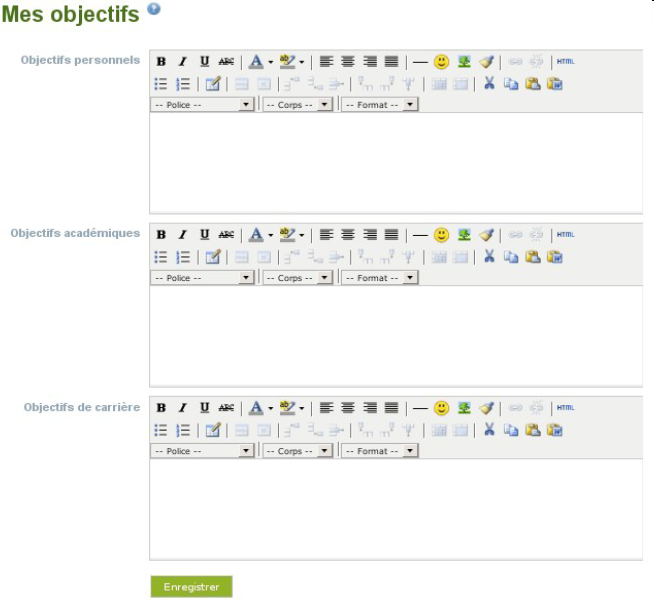The image size is (654, 601).
Task: Insert bulleted list in Objectifs personnels editor
Action: pyautogui.click(x=161, y=84)
